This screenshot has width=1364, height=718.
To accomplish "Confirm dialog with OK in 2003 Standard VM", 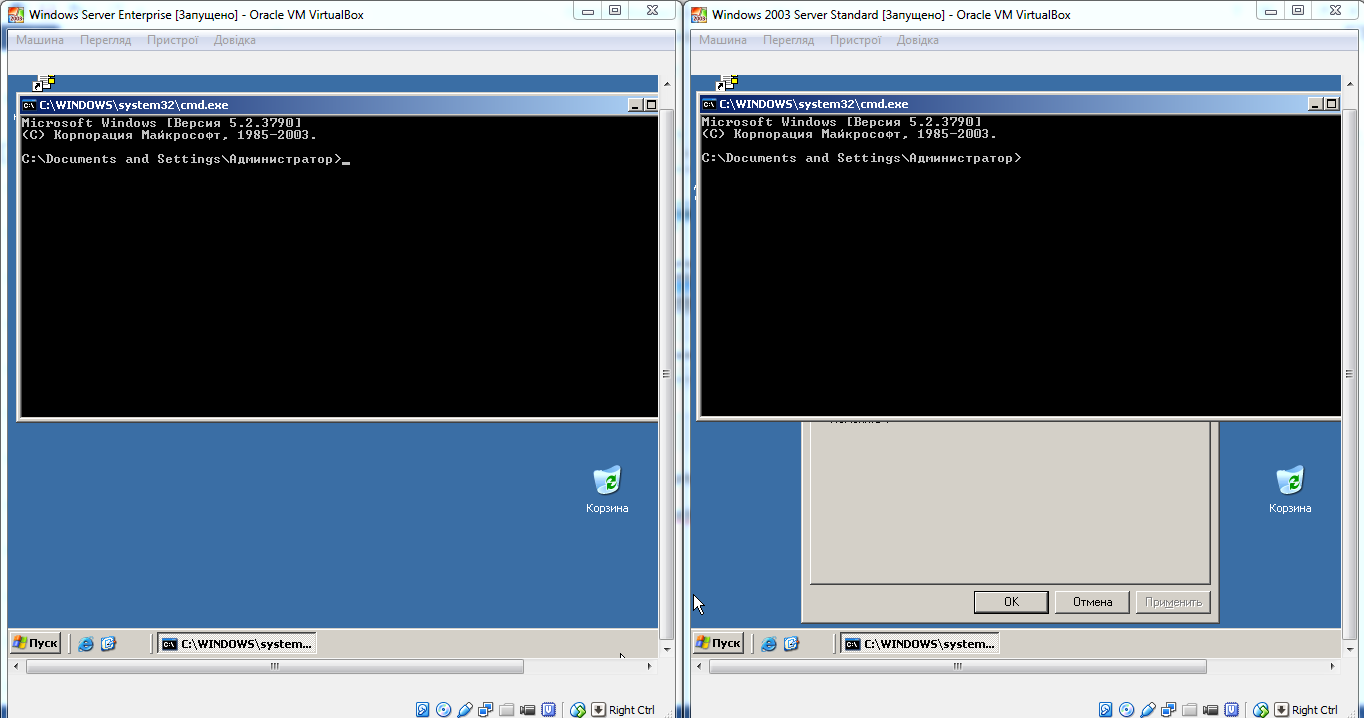I will coord(1011,602).
